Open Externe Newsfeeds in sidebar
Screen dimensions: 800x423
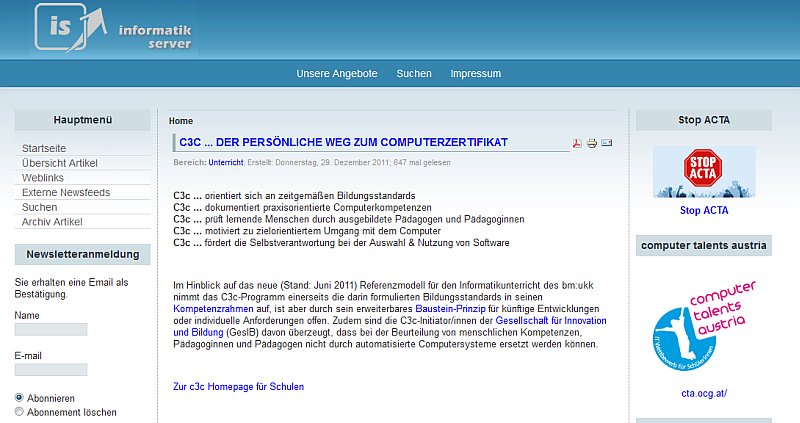point(66,192)
